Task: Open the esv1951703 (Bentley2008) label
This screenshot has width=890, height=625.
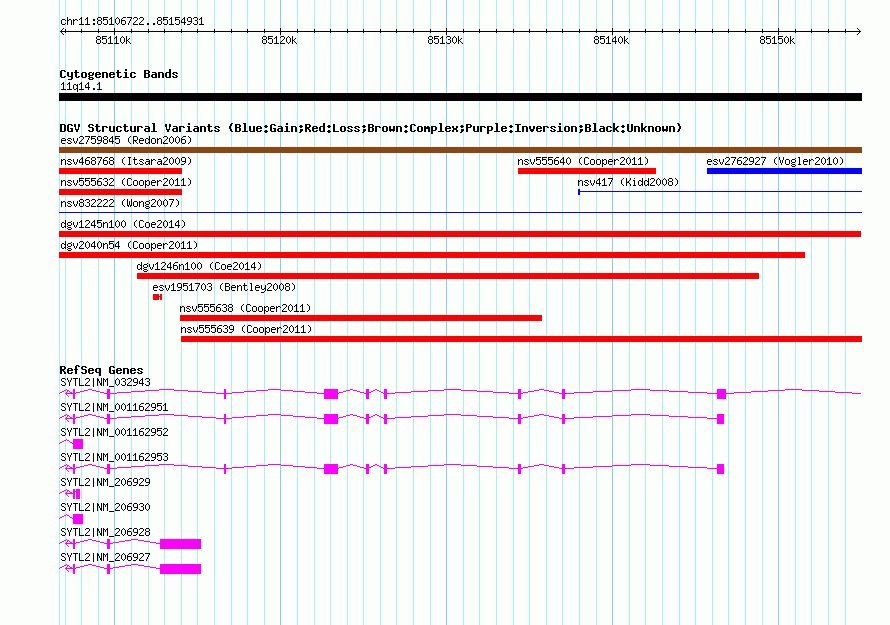Action: point(224,287)
